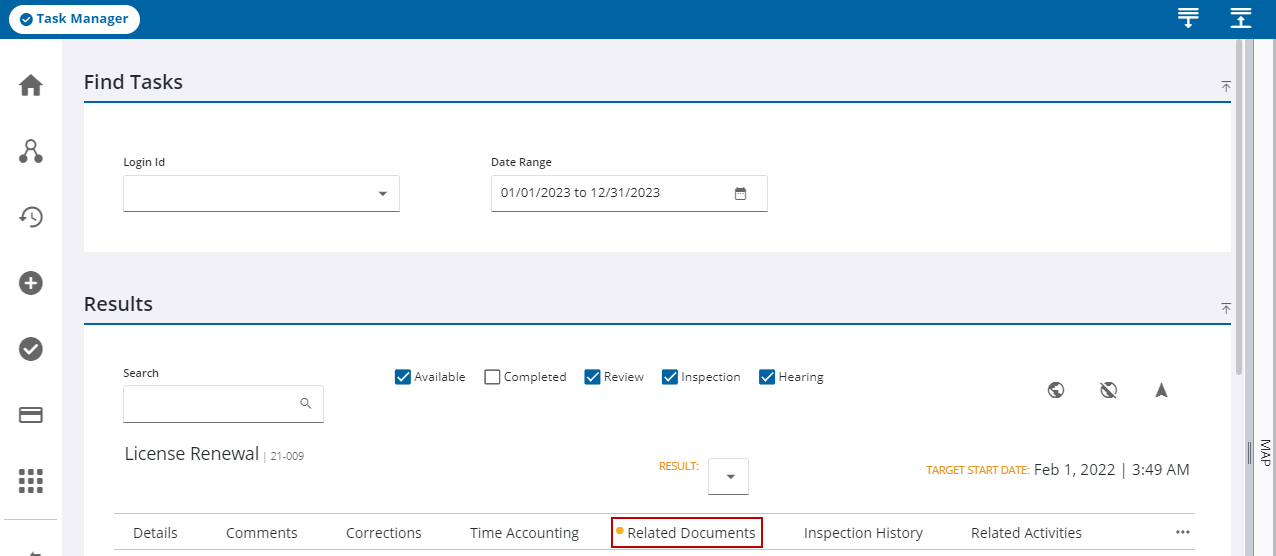Click the navigation arrow icon
The image size is (1276, 556).
click(x=1161, y=390)
